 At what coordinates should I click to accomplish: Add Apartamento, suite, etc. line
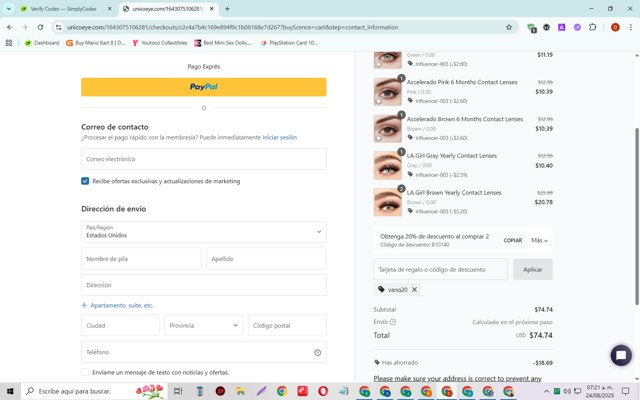tap(118, 305)
